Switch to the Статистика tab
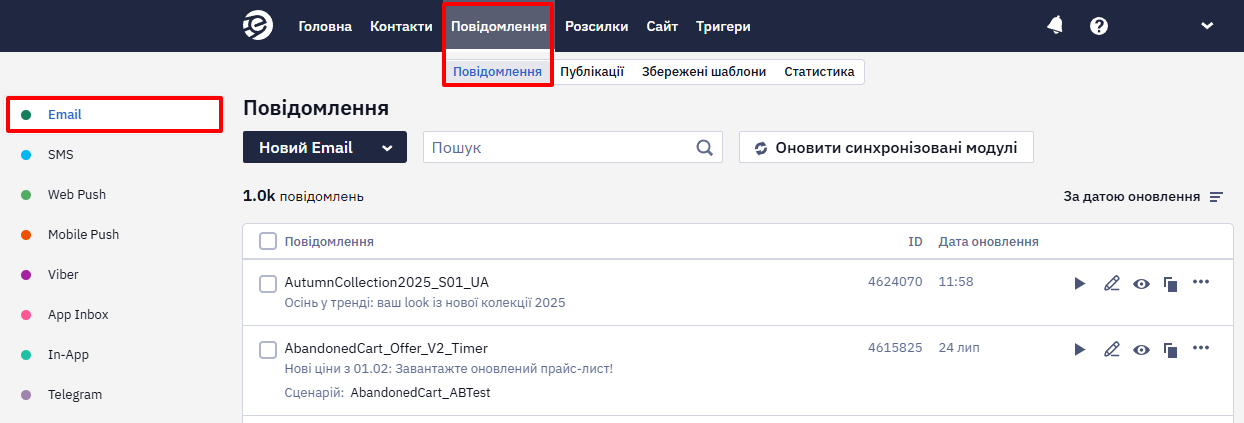Screen dimensions: 1244x423 click(819, 72)
